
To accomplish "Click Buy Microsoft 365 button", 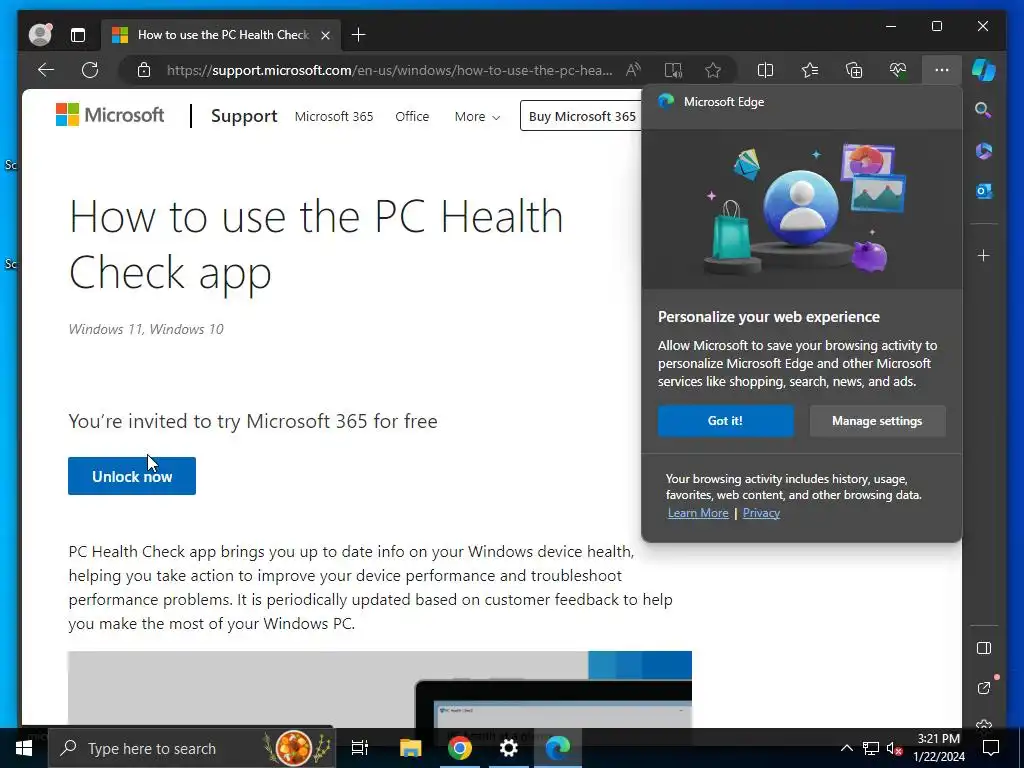I will tap(581, 116).
